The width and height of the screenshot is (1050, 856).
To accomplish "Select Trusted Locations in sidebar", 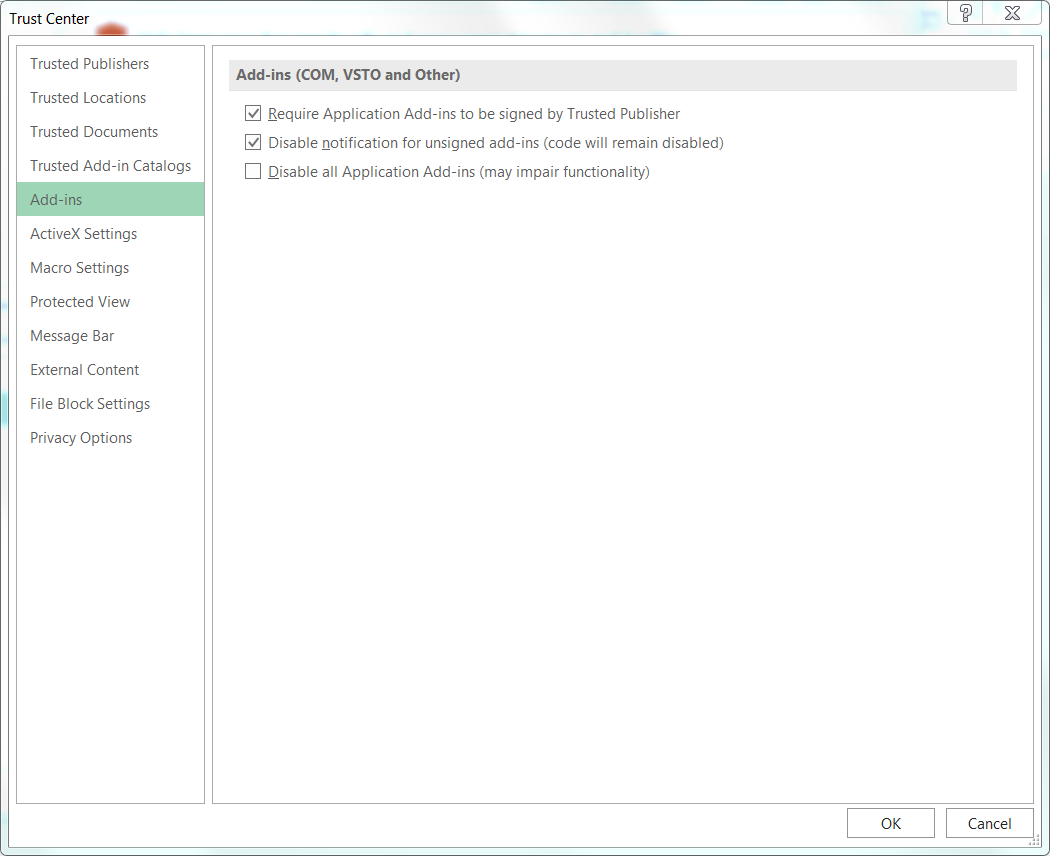I will [88, 98].
